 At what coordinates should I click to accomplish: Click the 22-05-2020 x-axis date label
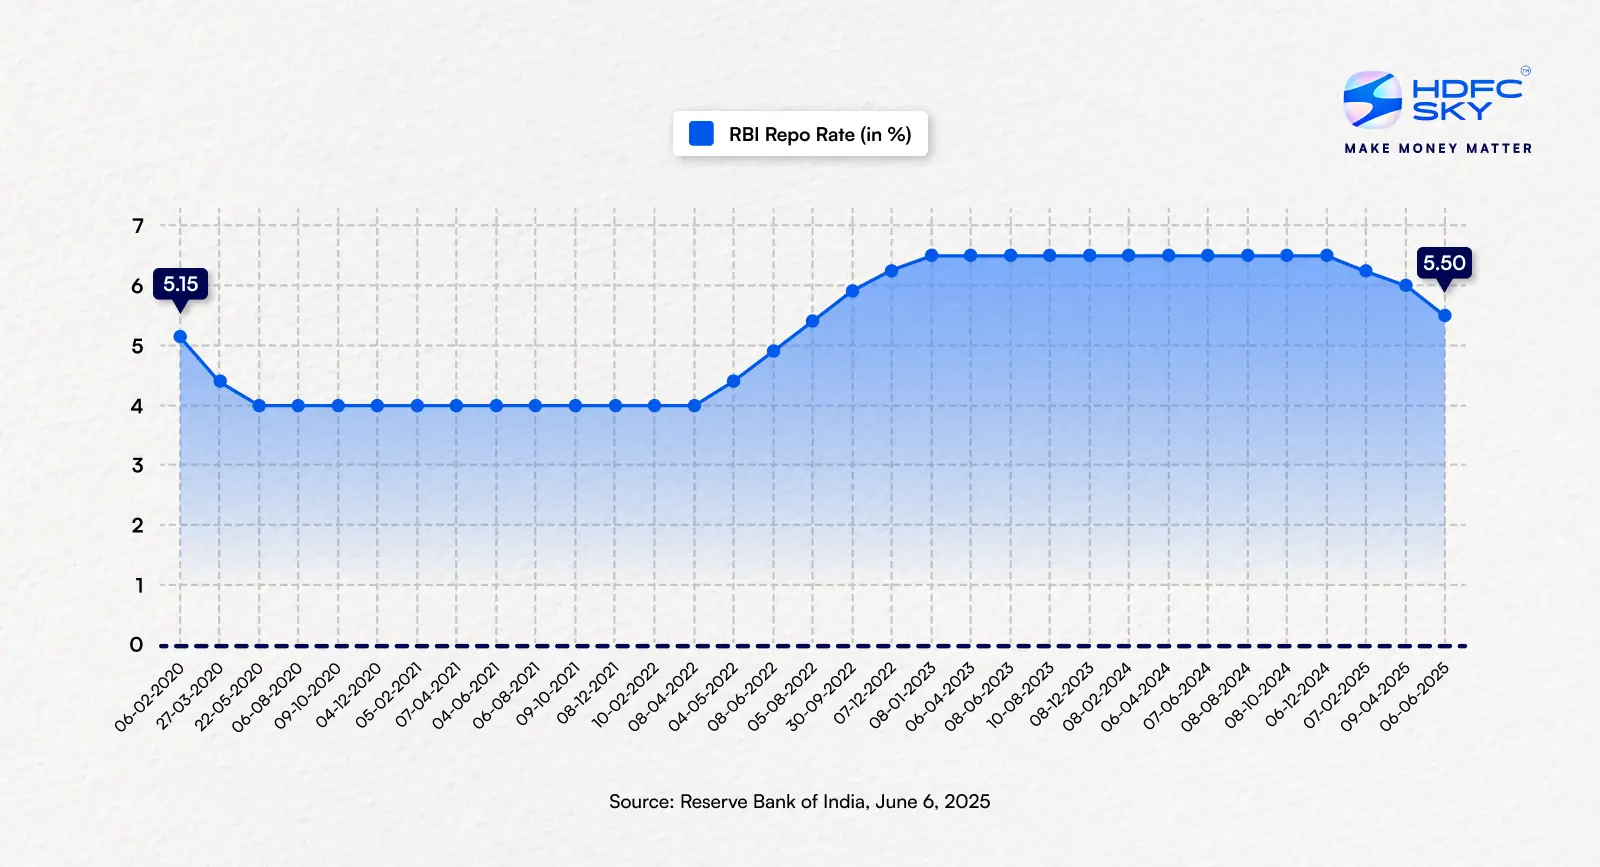[x=231, y=695]
